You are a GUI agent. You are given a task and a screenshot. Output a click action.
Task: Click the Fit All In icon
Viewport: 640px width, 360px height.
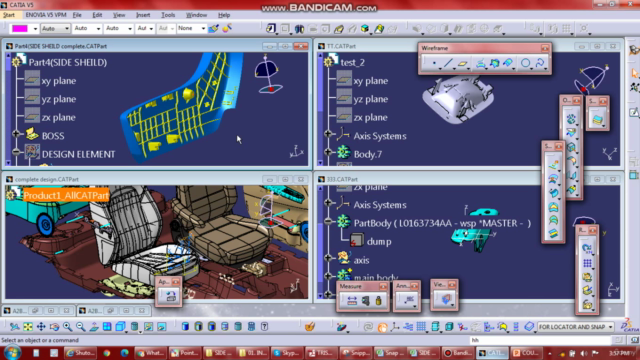point(28,327)
